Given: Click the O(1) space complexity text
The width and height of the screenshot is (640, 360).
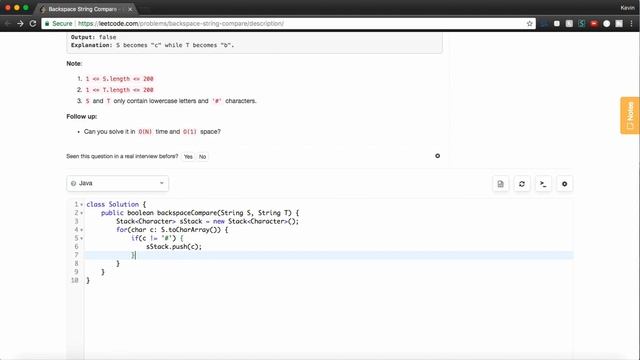Looking at the screenshot, I should tap(189, 132).
